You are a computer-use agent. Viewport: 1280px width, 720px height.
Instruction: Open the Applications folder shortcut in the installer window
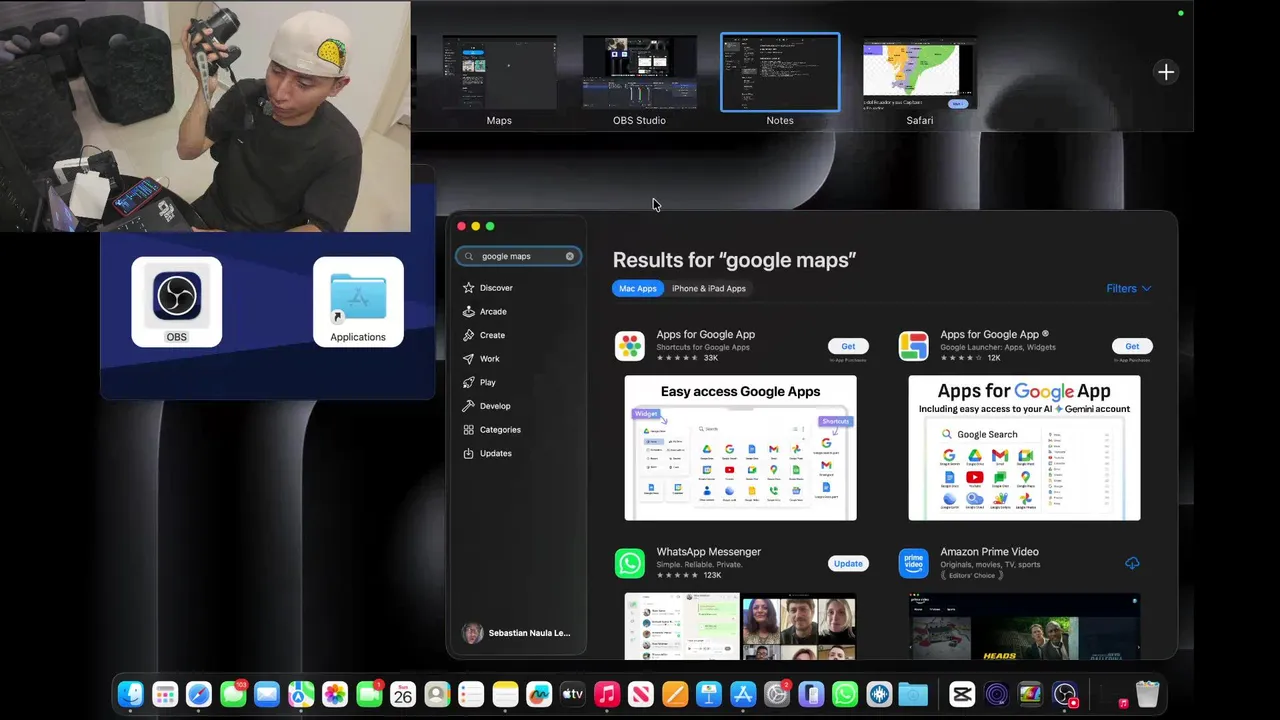[358, 302]
